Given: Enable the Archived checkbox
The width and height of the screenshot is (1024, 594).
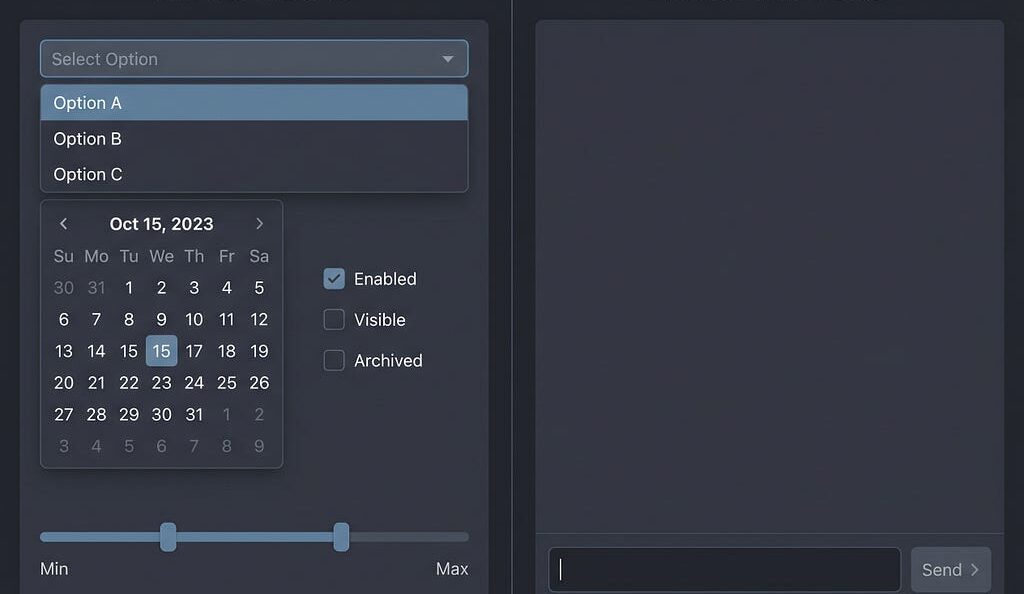Looking at the screenshot, I should pyautogui.click(x=334, y=360).
